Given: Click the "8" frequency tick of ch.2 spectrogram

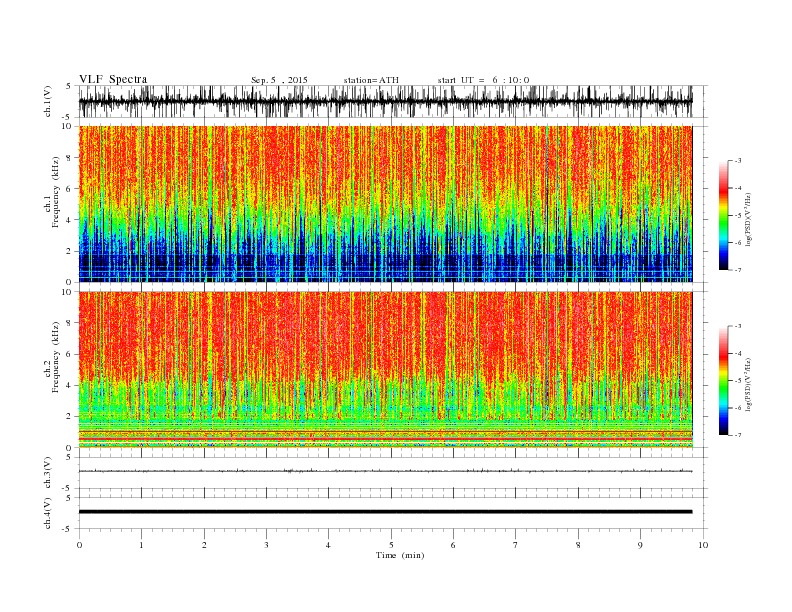Looking at the screenshot, I should coord(70,323).
